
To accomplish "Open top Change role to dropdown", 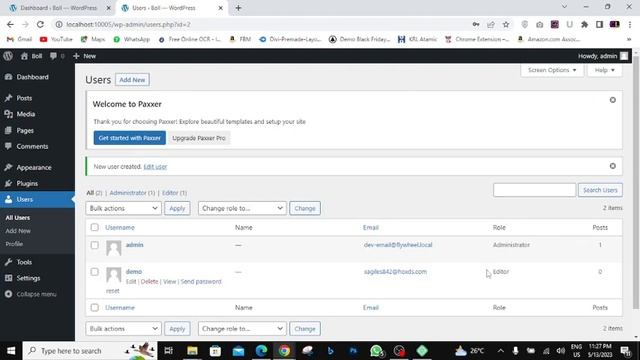I will pos(242,208).
